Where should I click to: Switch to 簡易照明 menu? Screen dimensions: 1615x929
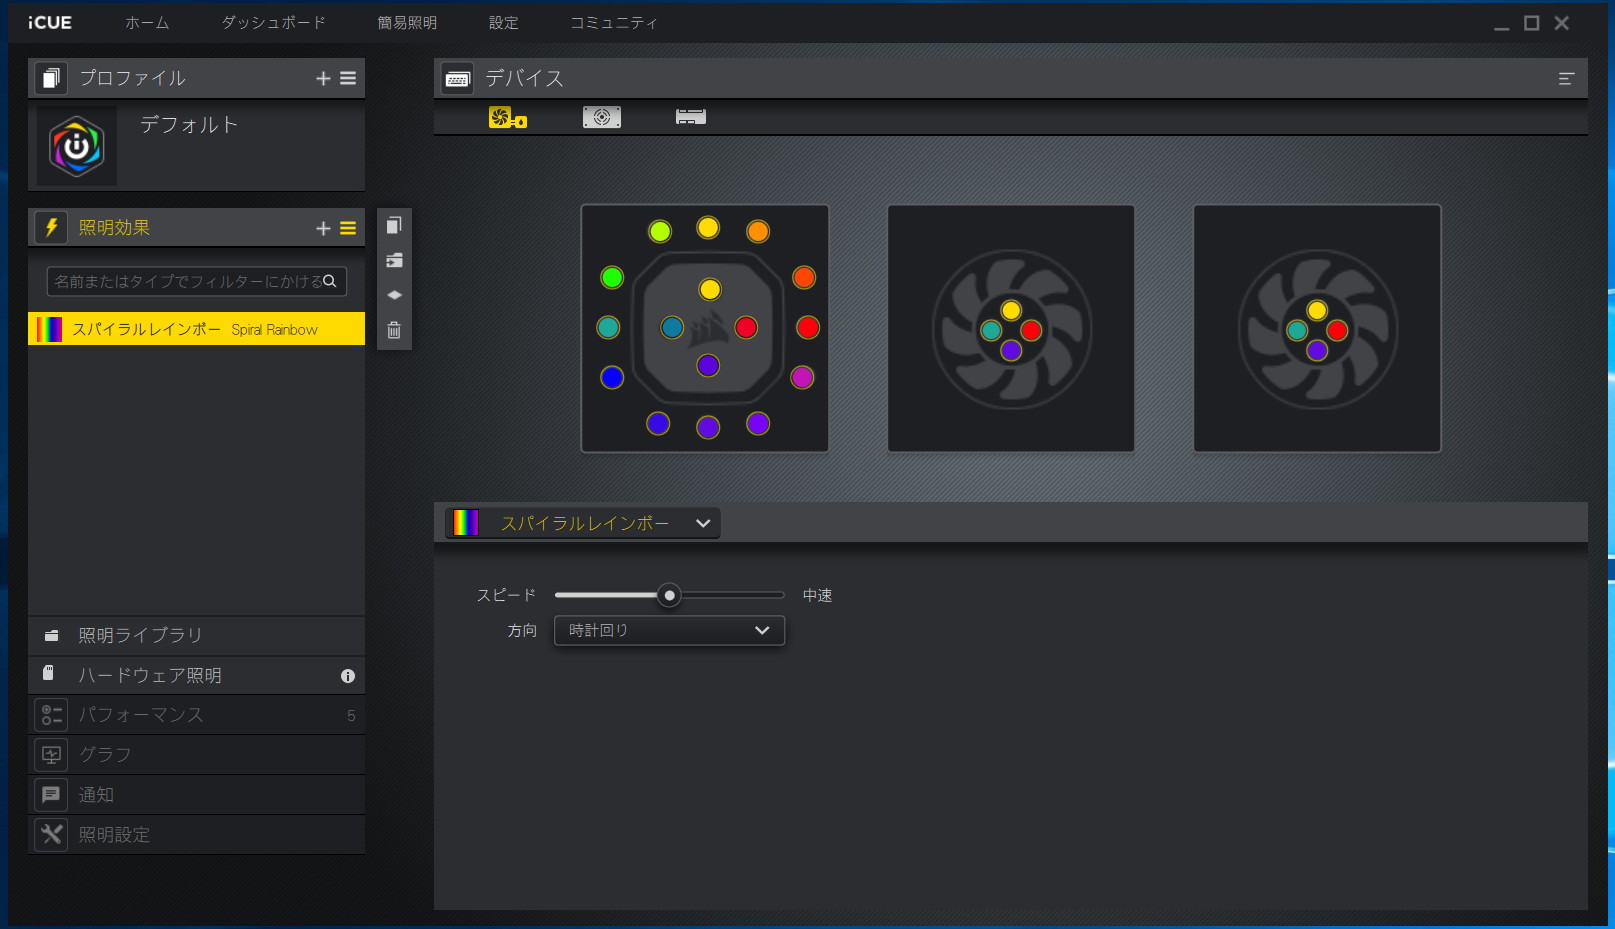(407, 22)
